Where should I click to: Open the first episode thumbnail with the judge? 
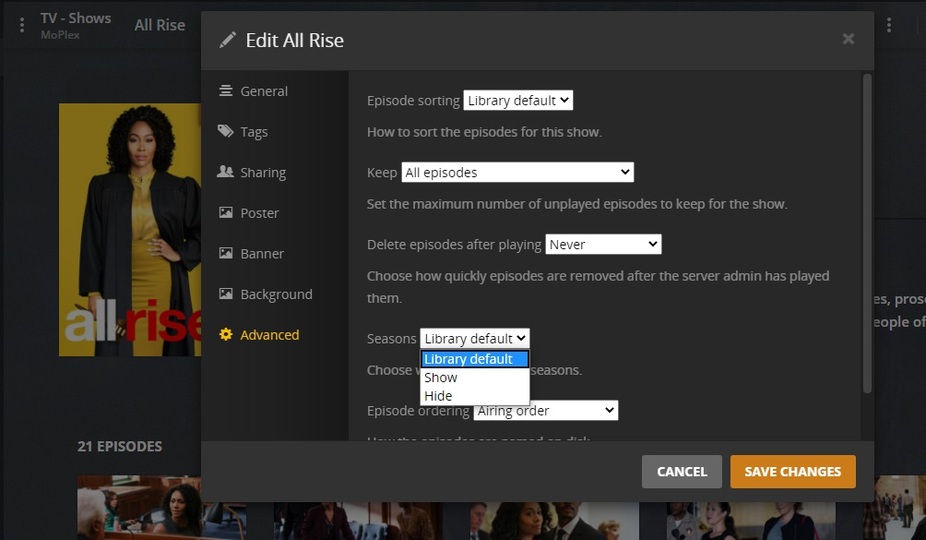162,508
